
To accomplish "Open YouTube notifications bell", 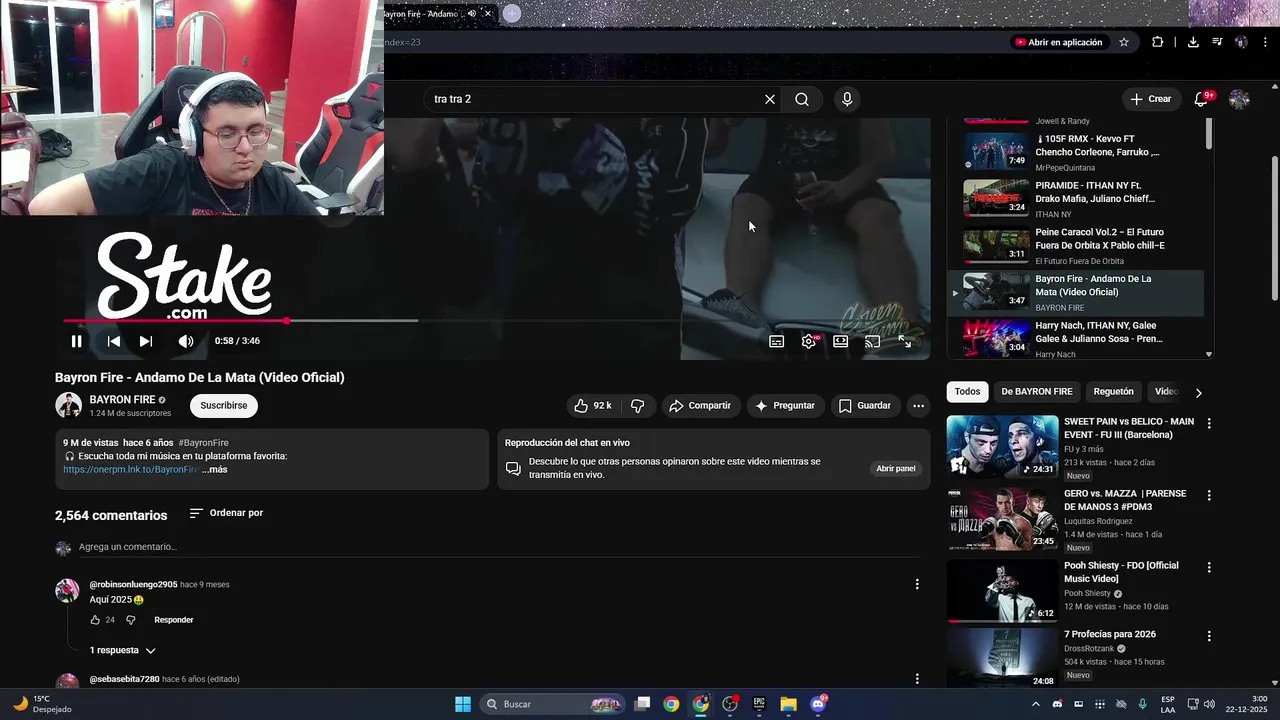I will pyautogui.click(x=1202, y=99).
